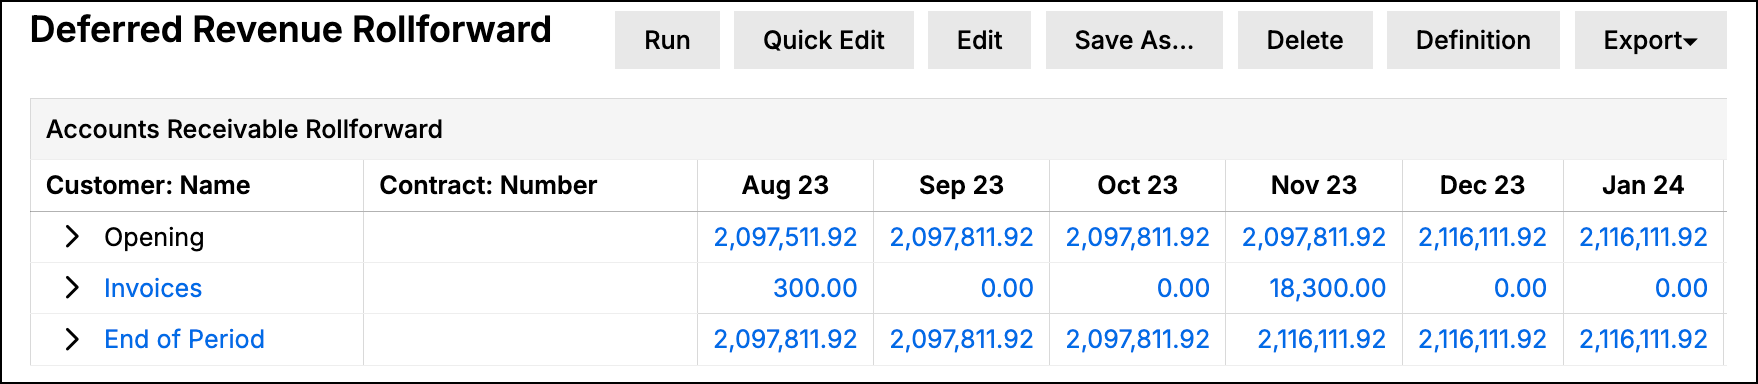1758x384 pixels.
Task: Choose Save As... for this report
Action: 1134,41
